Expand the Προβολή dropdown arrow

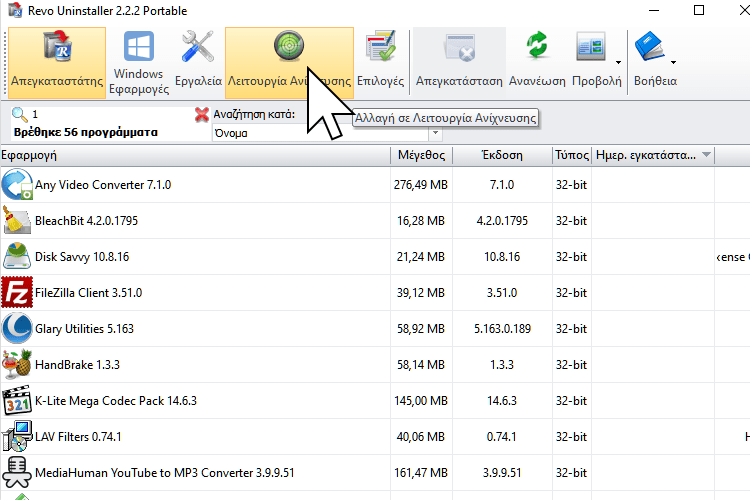[x=618, y=63]
